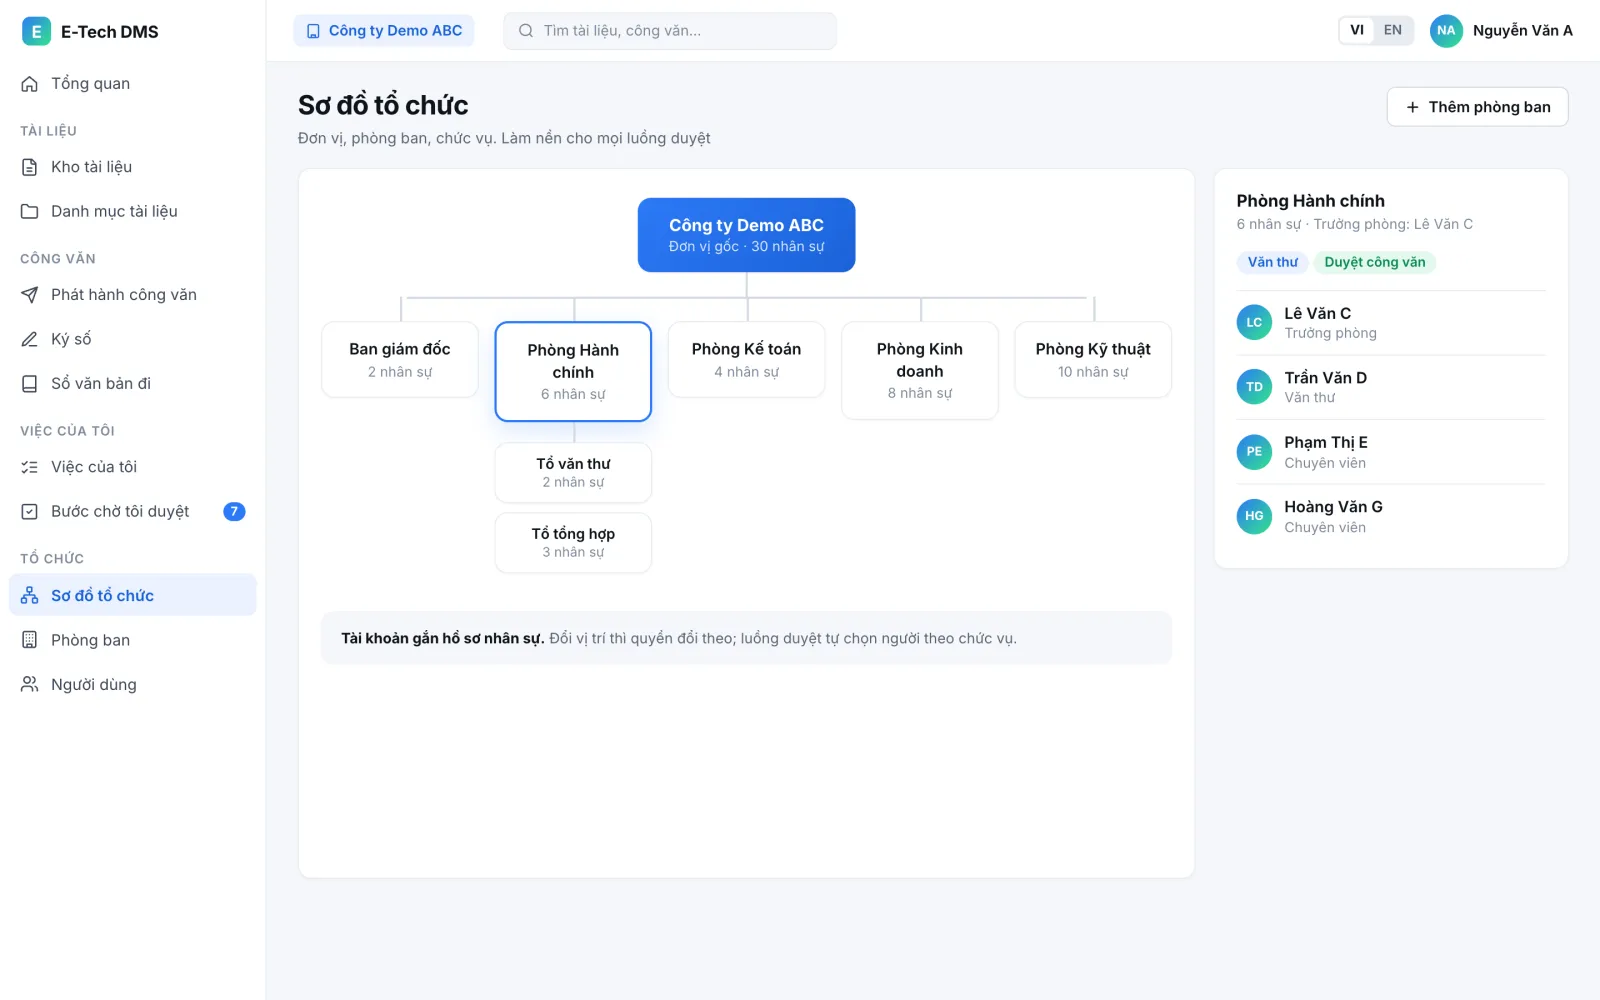Viewport: 1600px width, 1000px height.
Task: Click the Danh mục tài liệu folder icon
Action: point(30,211)
